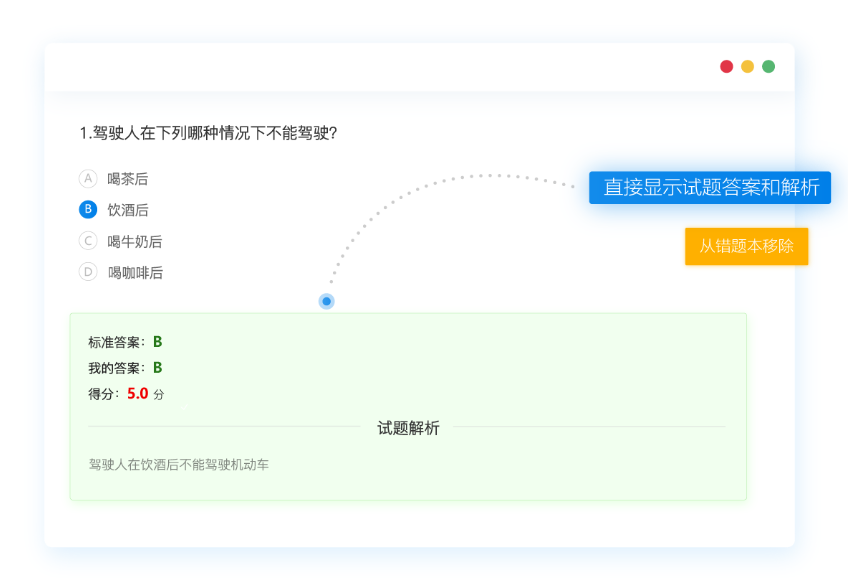The height and width of the screenshot is (578, 848).
Task: Click the green B beside 标准答案
Action: [157, 342]
